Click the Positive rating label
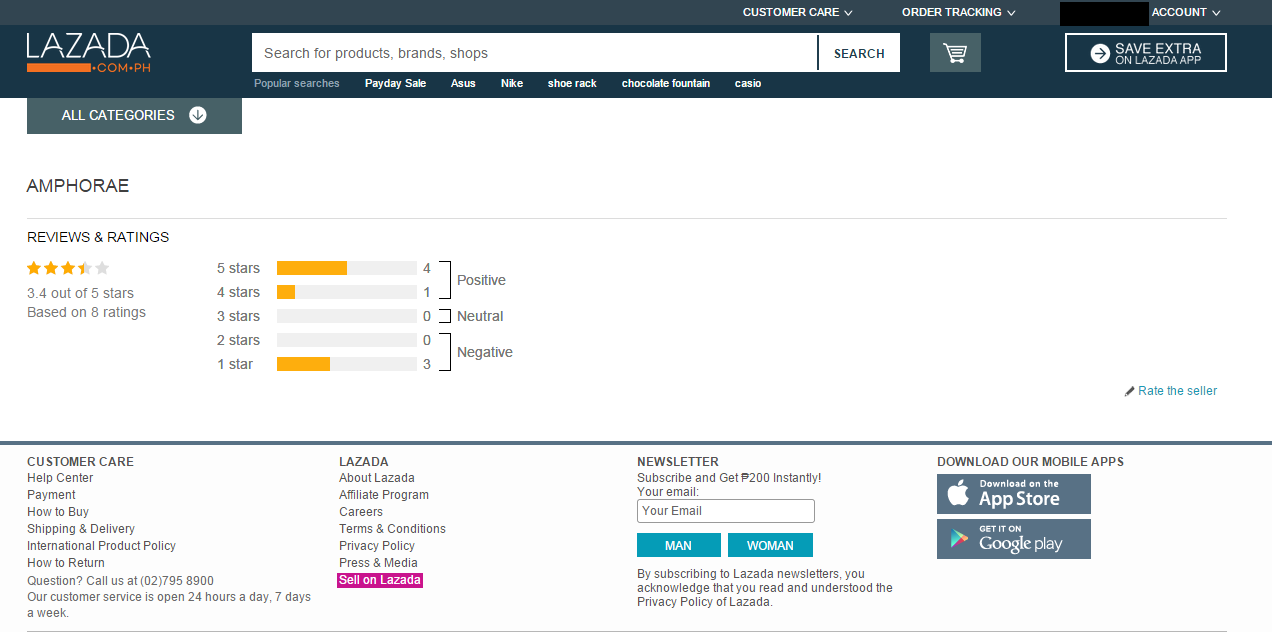 pos(481,280)
